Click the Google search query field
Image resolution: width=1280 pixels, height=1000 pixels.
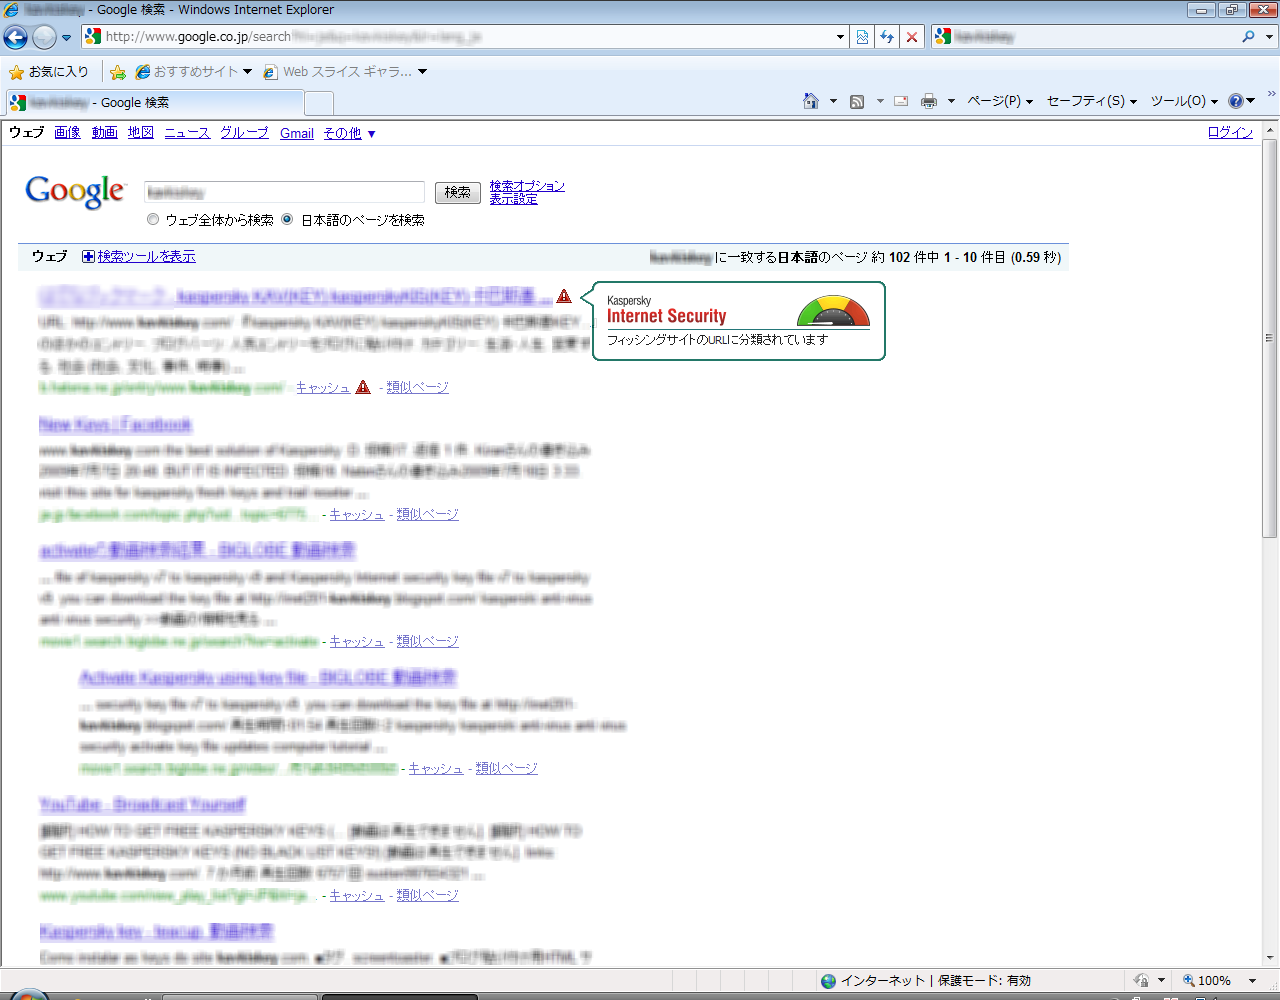284,192
